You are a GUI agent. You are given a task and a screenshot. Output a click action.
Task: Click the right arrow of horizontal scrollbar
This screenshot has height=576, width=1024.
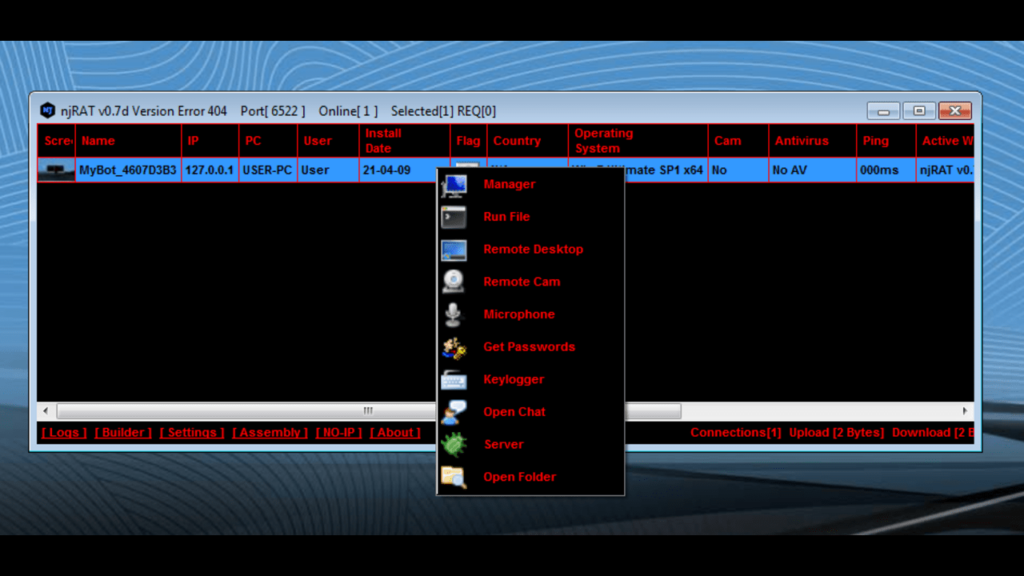click(965, 411)
